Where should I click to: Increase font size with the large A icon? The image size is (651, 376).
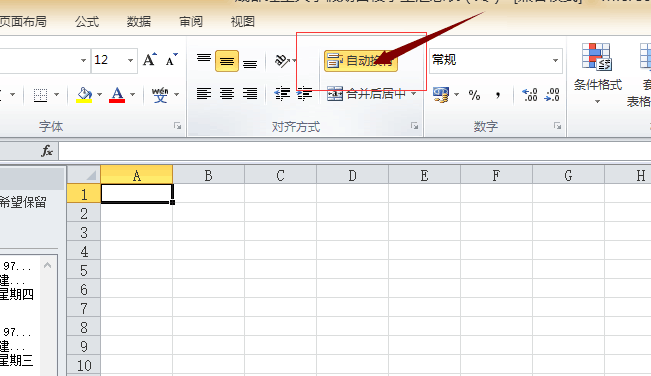point(150,60)
